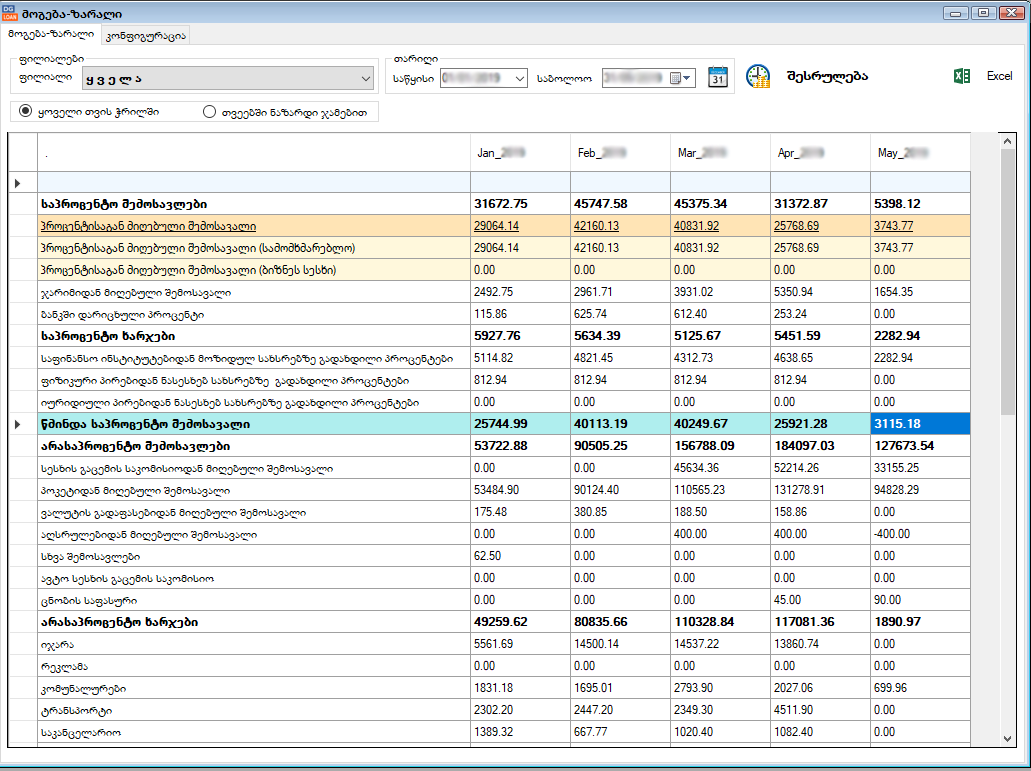Expand the საწყისი start date dropdown
The width and height of the screenshot is (1031, 771).
click(x=518, y=78)
